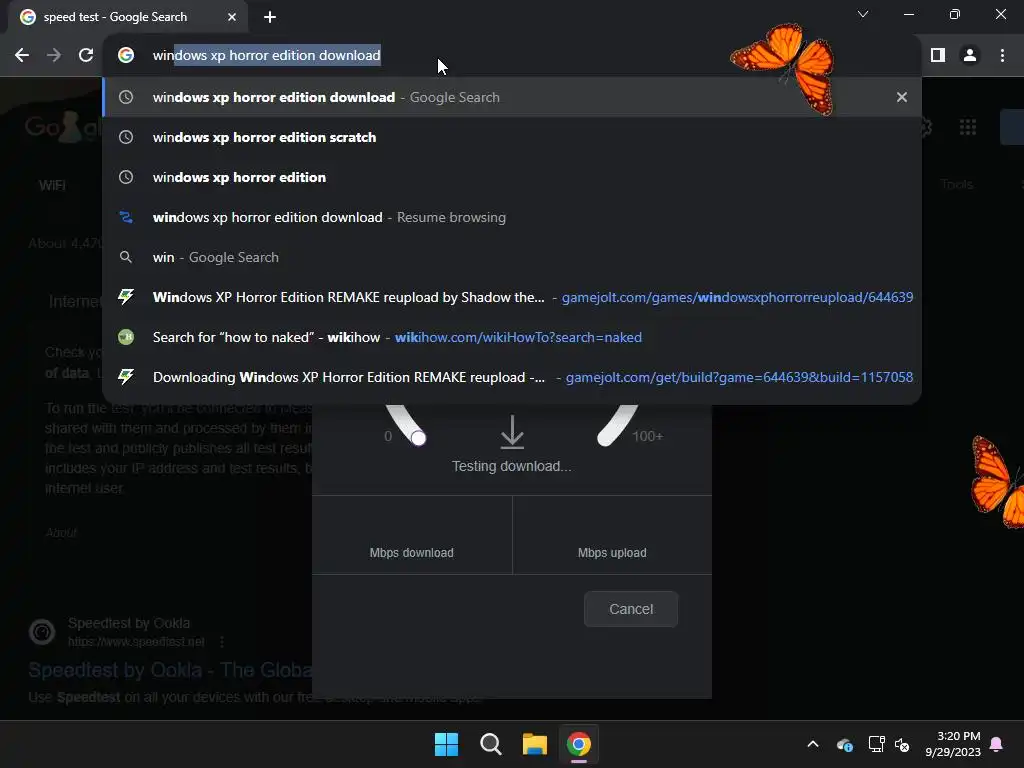The width and height of the screenshot is (1024, 768).
Task: Open the wikihow search suggestion
Action: (x=512, y=337)
